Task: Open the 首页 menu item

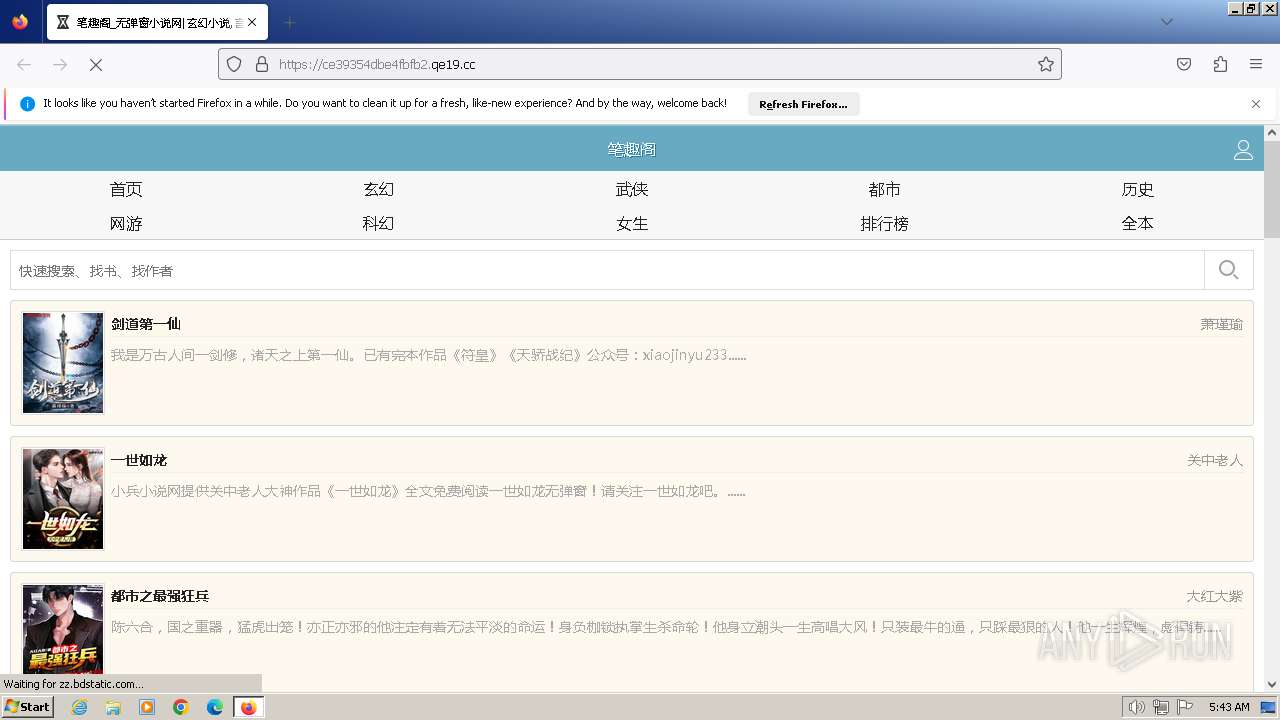Action: tap(126, 189)
